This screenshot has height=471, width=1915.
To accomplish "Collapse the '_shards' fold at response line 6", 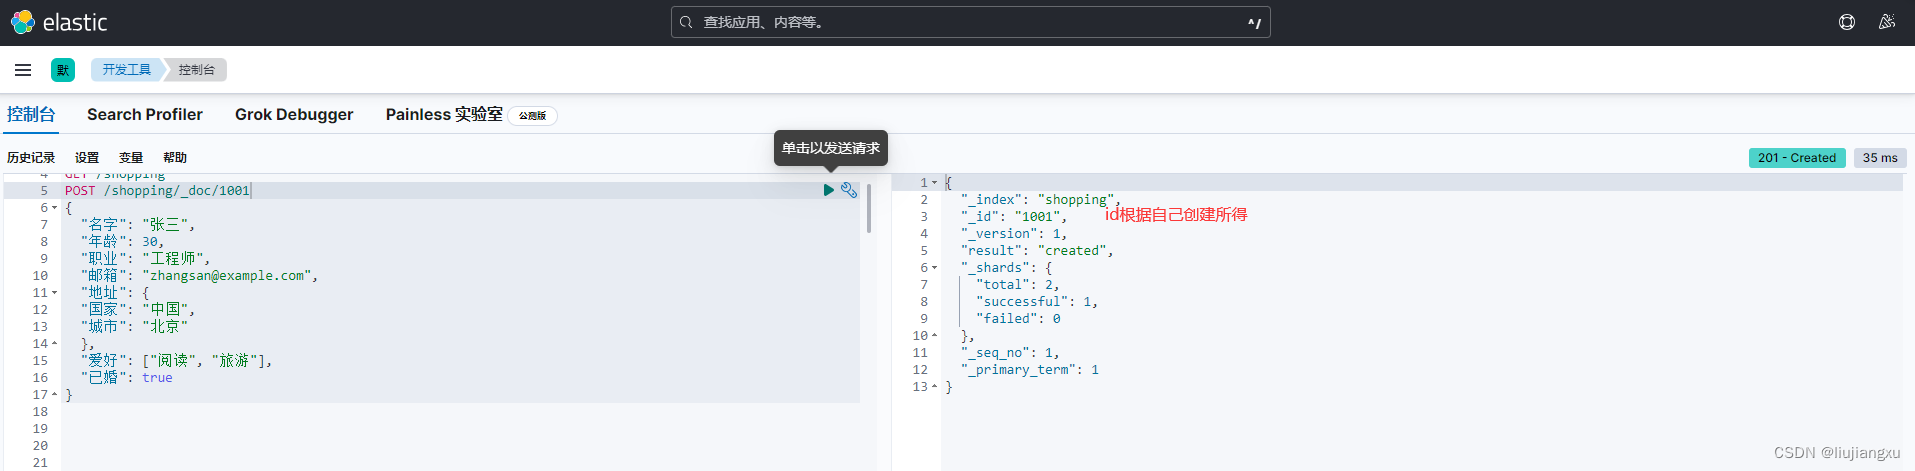I will pos(935,268).
